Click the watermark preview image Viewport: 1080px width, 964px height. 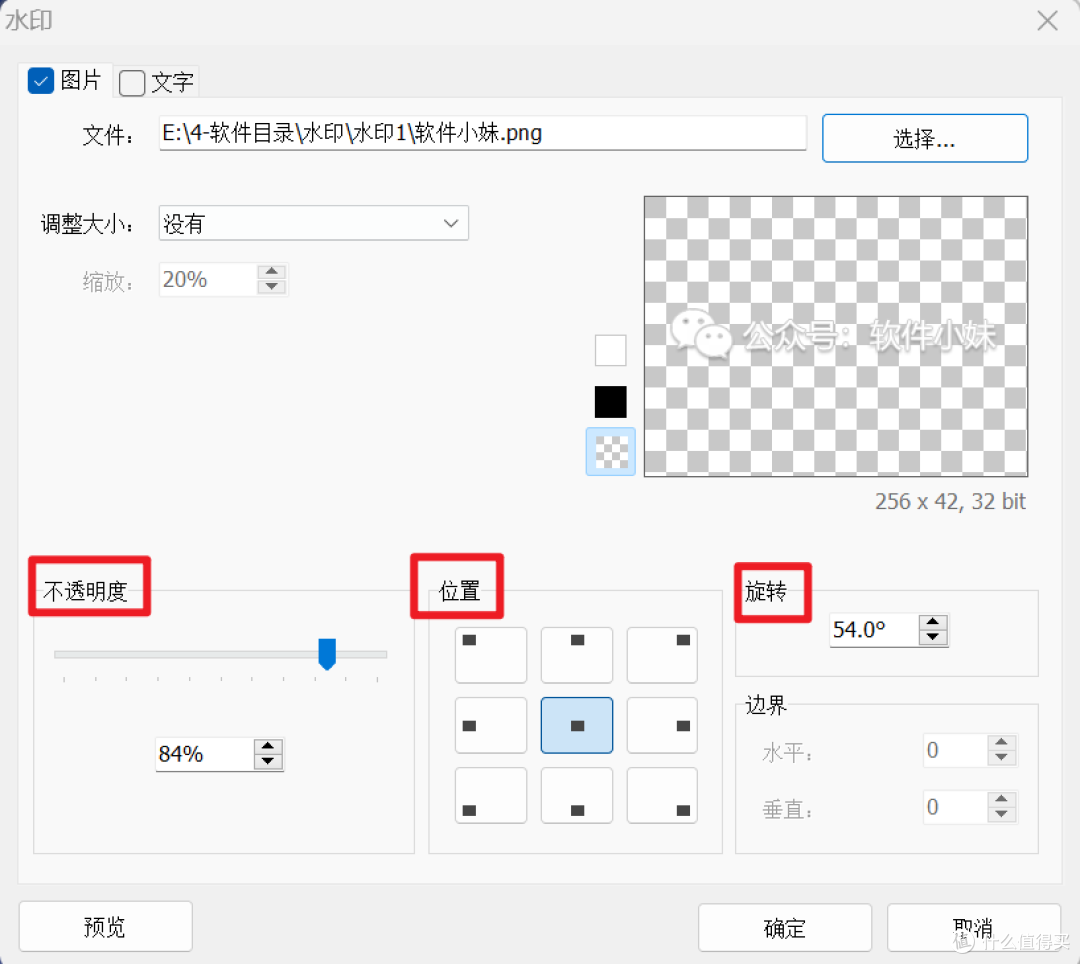click(x=835, y=336)
